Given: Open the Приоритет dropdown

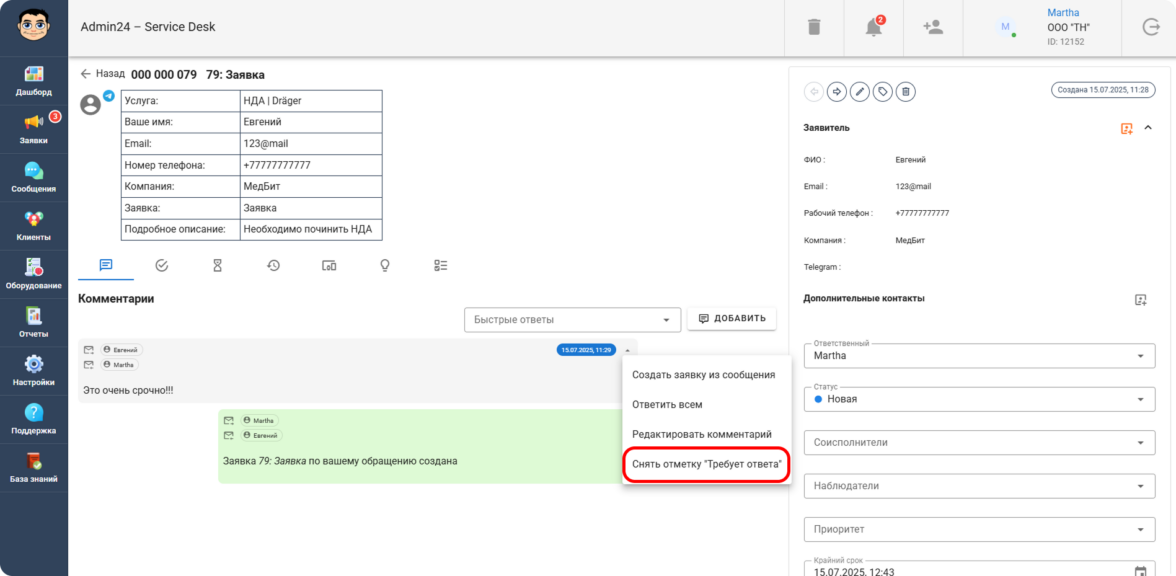Looking at the screenshot, I should coord(980,530).
